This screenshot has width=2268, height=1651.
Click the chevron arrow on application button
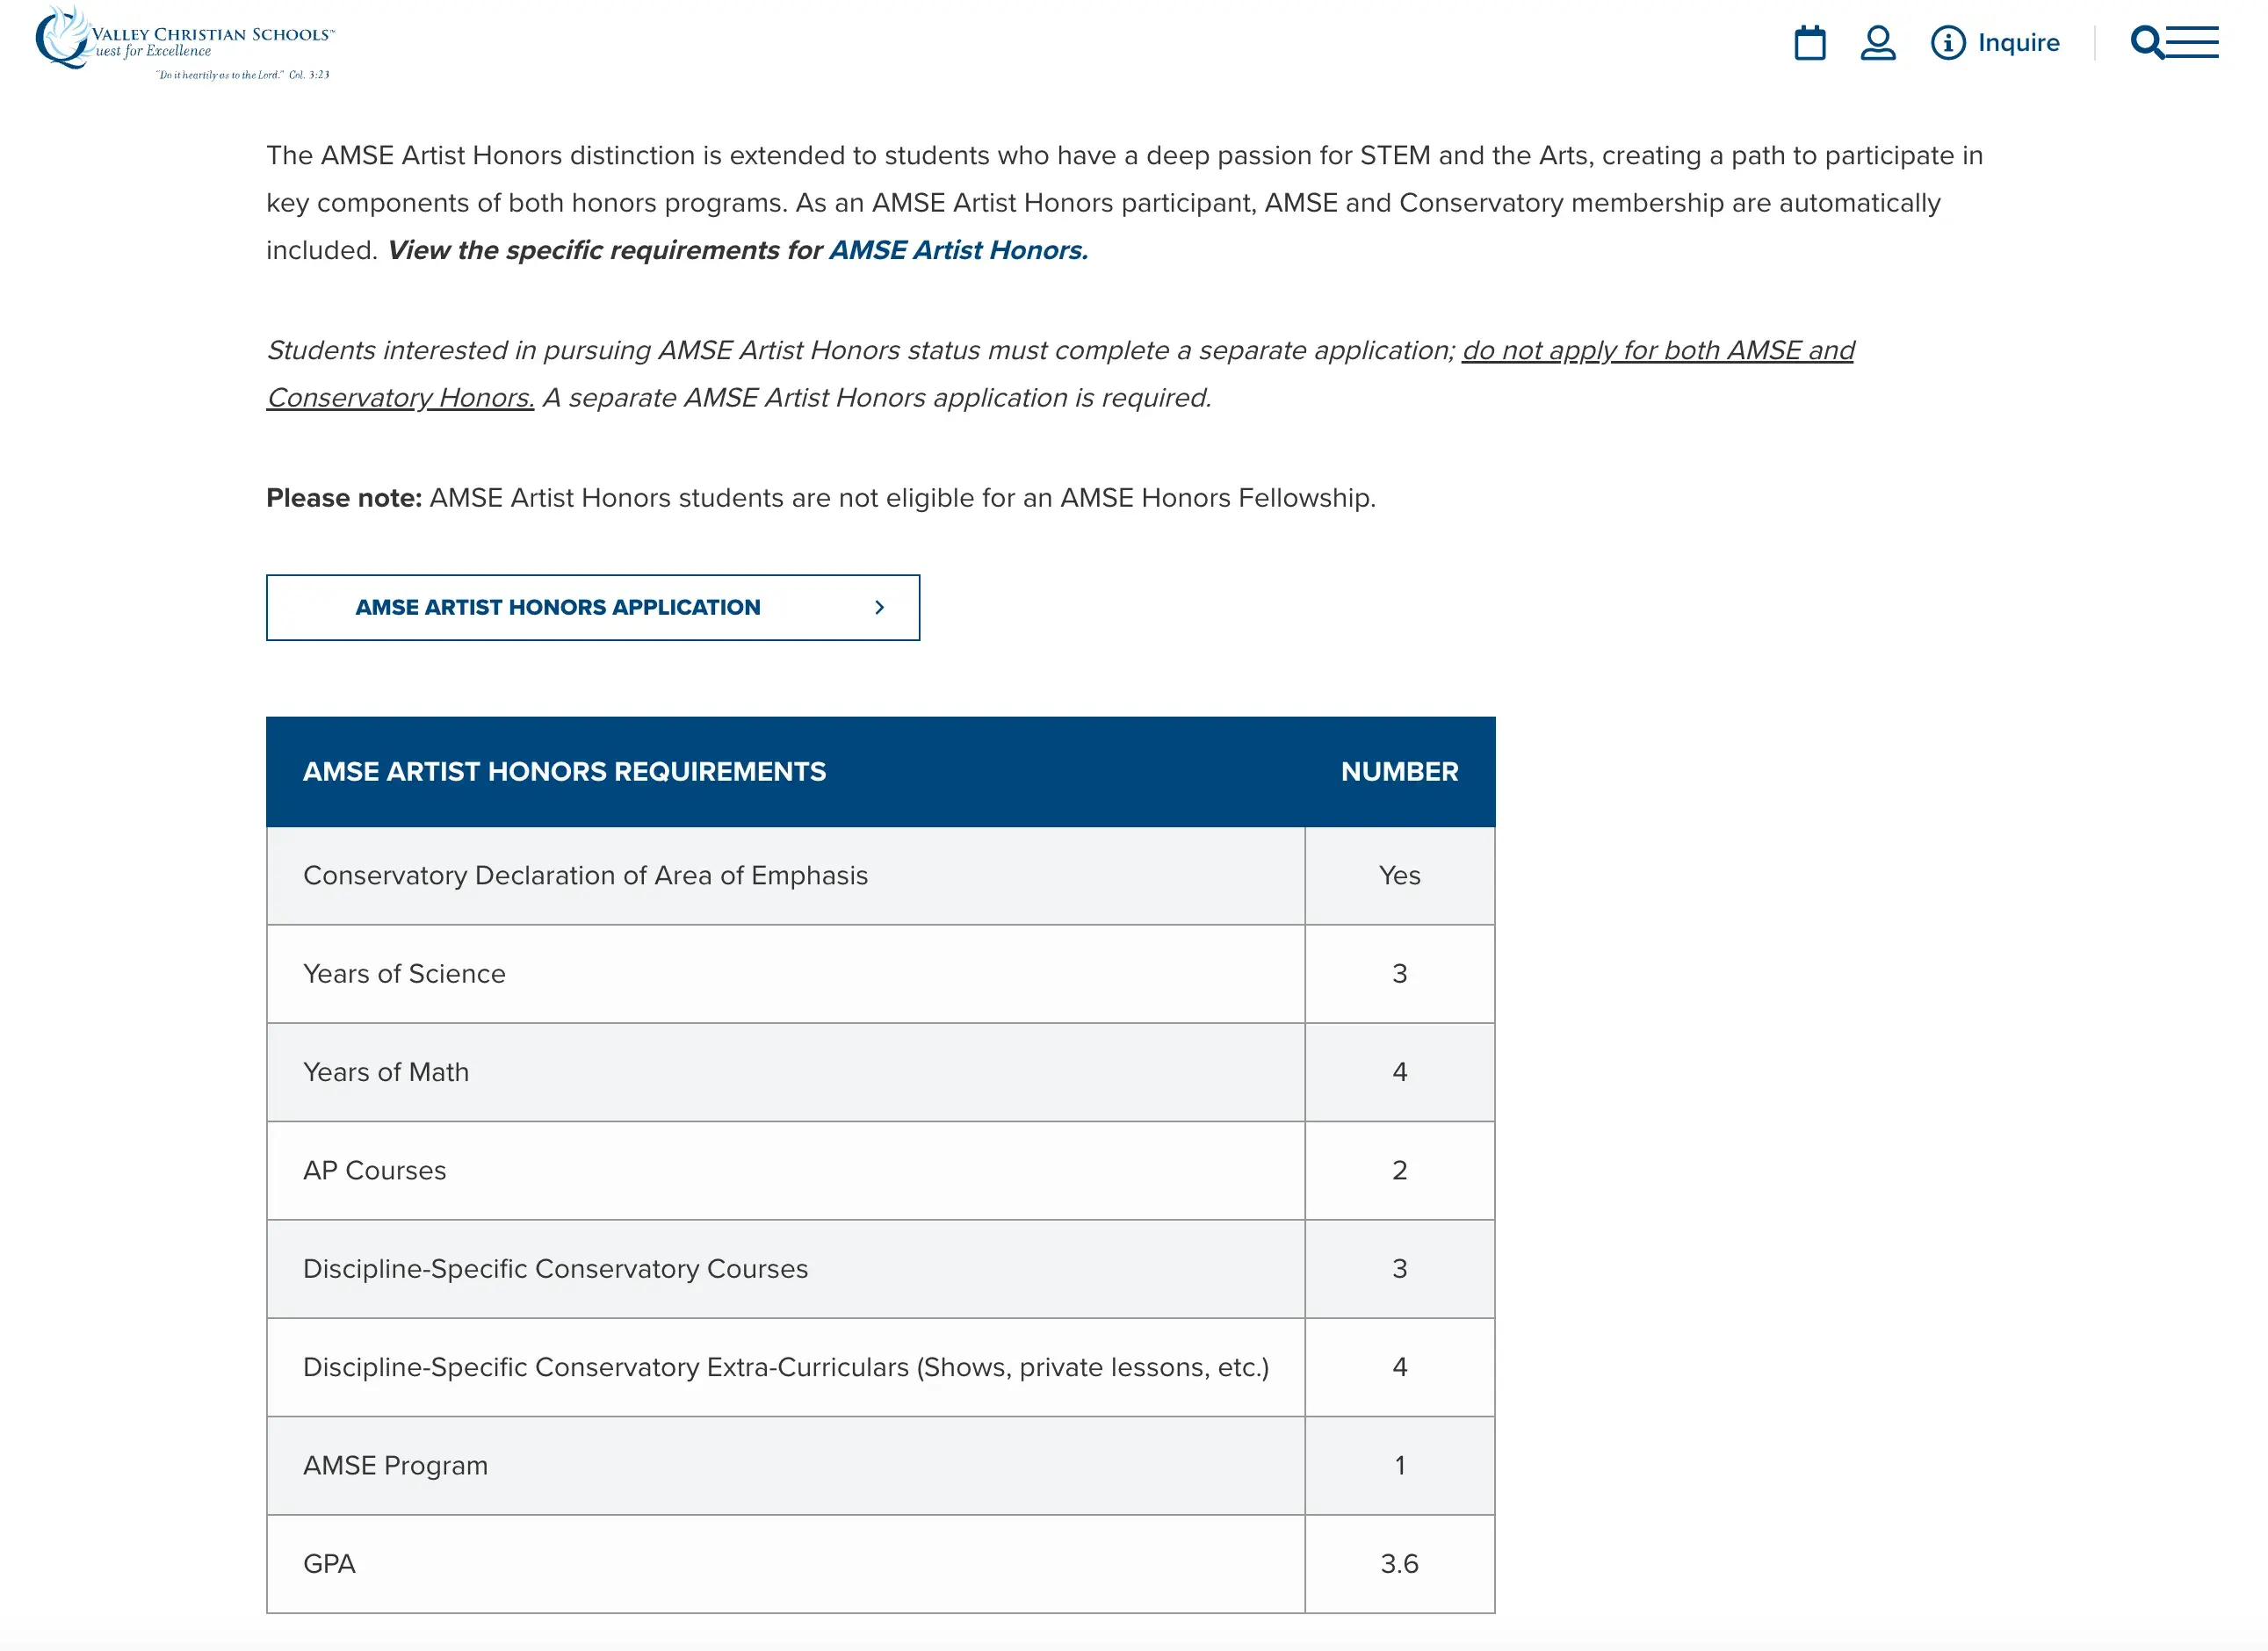pos(879,607)
